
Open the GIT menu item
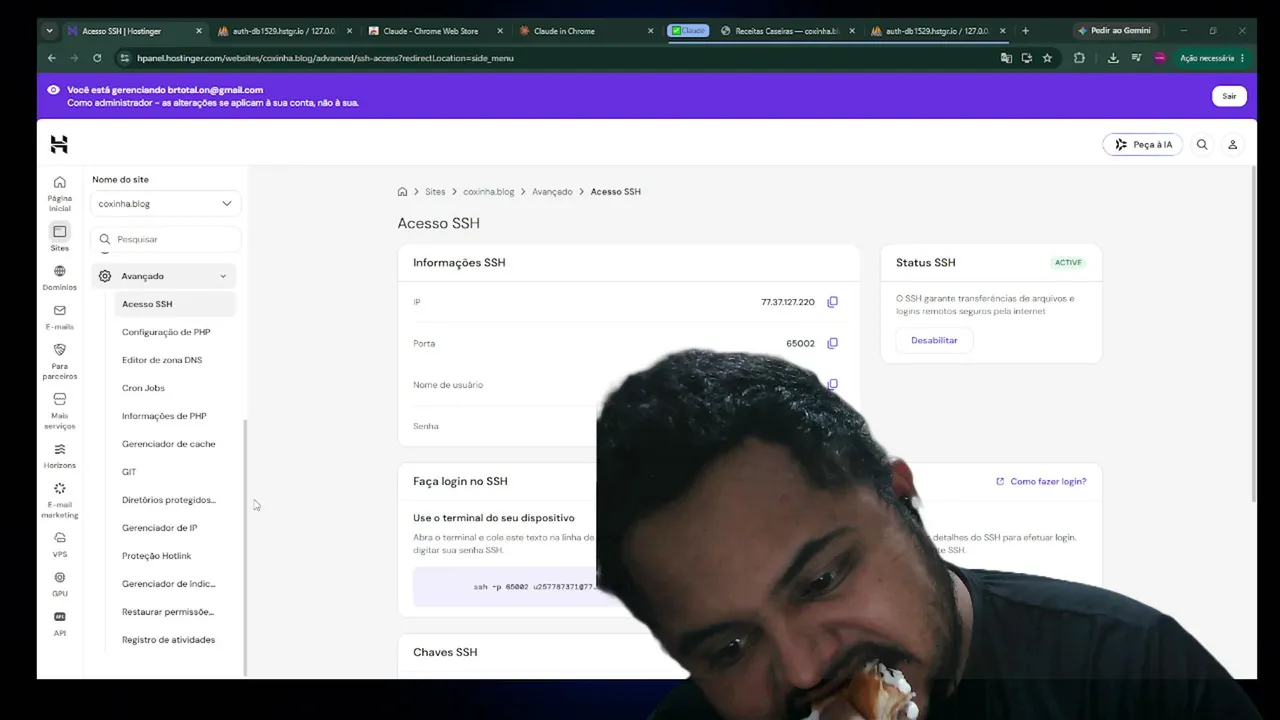tap(129, 472)
